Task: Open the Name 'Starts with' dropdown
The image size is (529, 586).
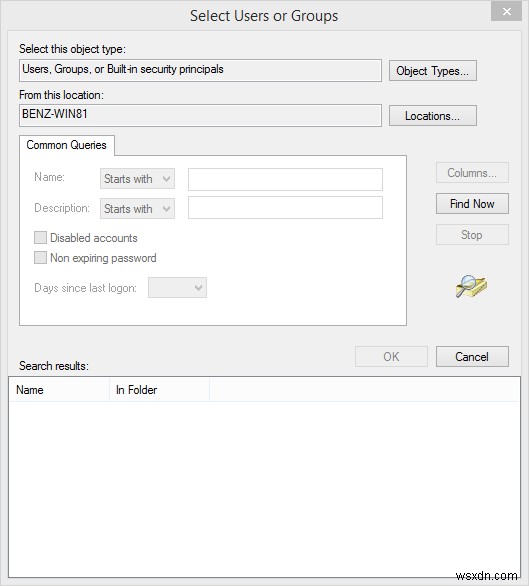Action: point(137,179)
